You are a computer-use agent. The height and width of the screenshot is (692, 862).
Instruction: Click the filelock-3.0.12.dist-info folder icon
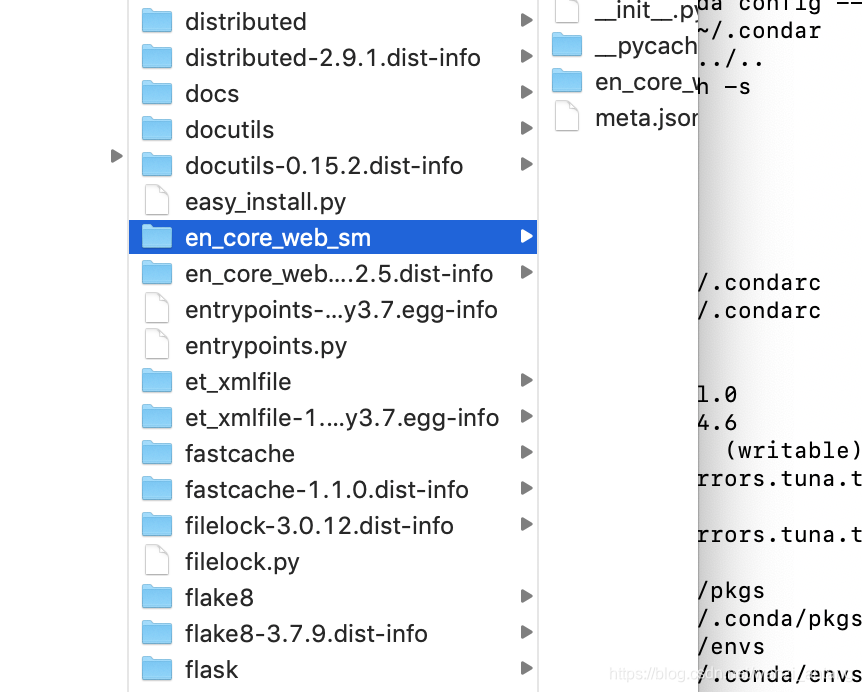(157, 525)
